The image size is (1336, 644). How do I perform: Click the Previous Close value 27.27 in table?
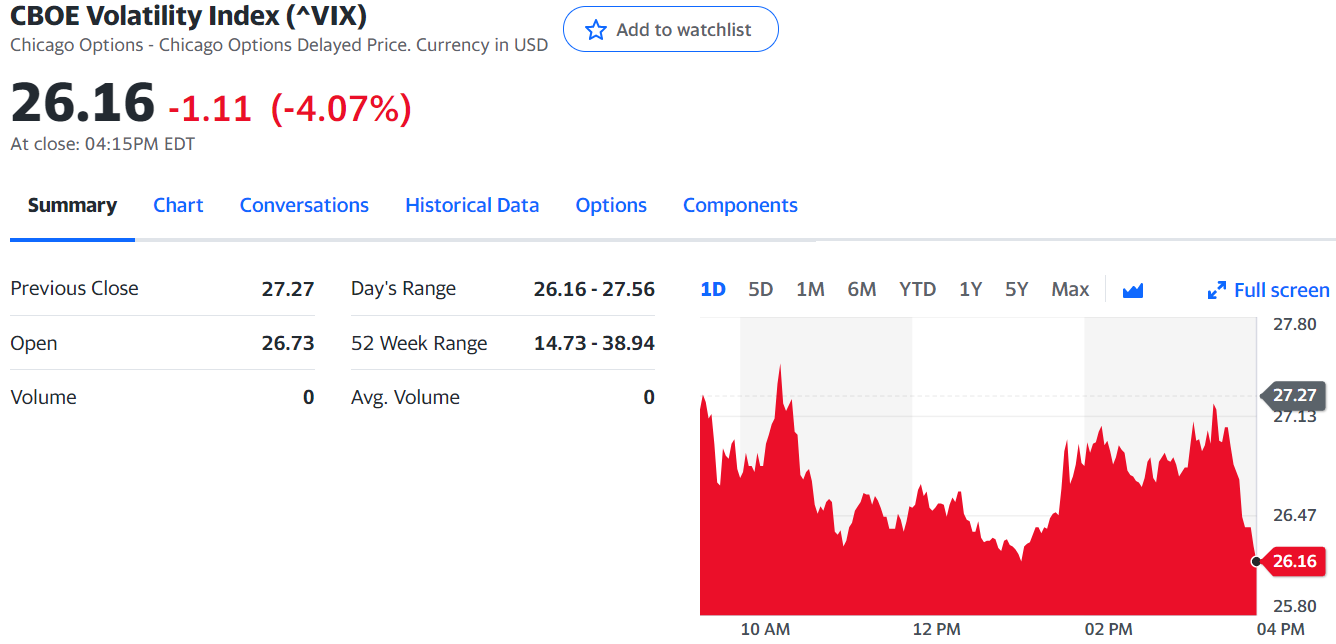click(x=288, y=289)
